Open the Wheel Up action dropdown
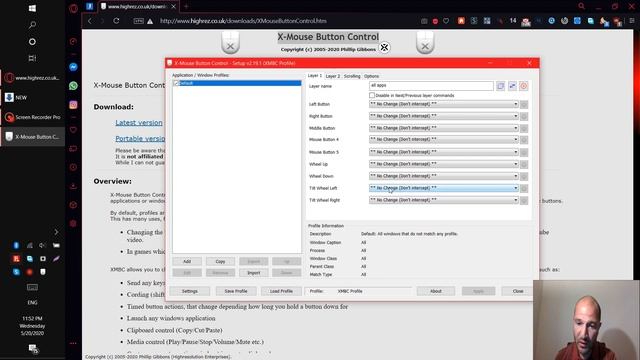The width and height of the screenshot is (640, 360). 444,164
